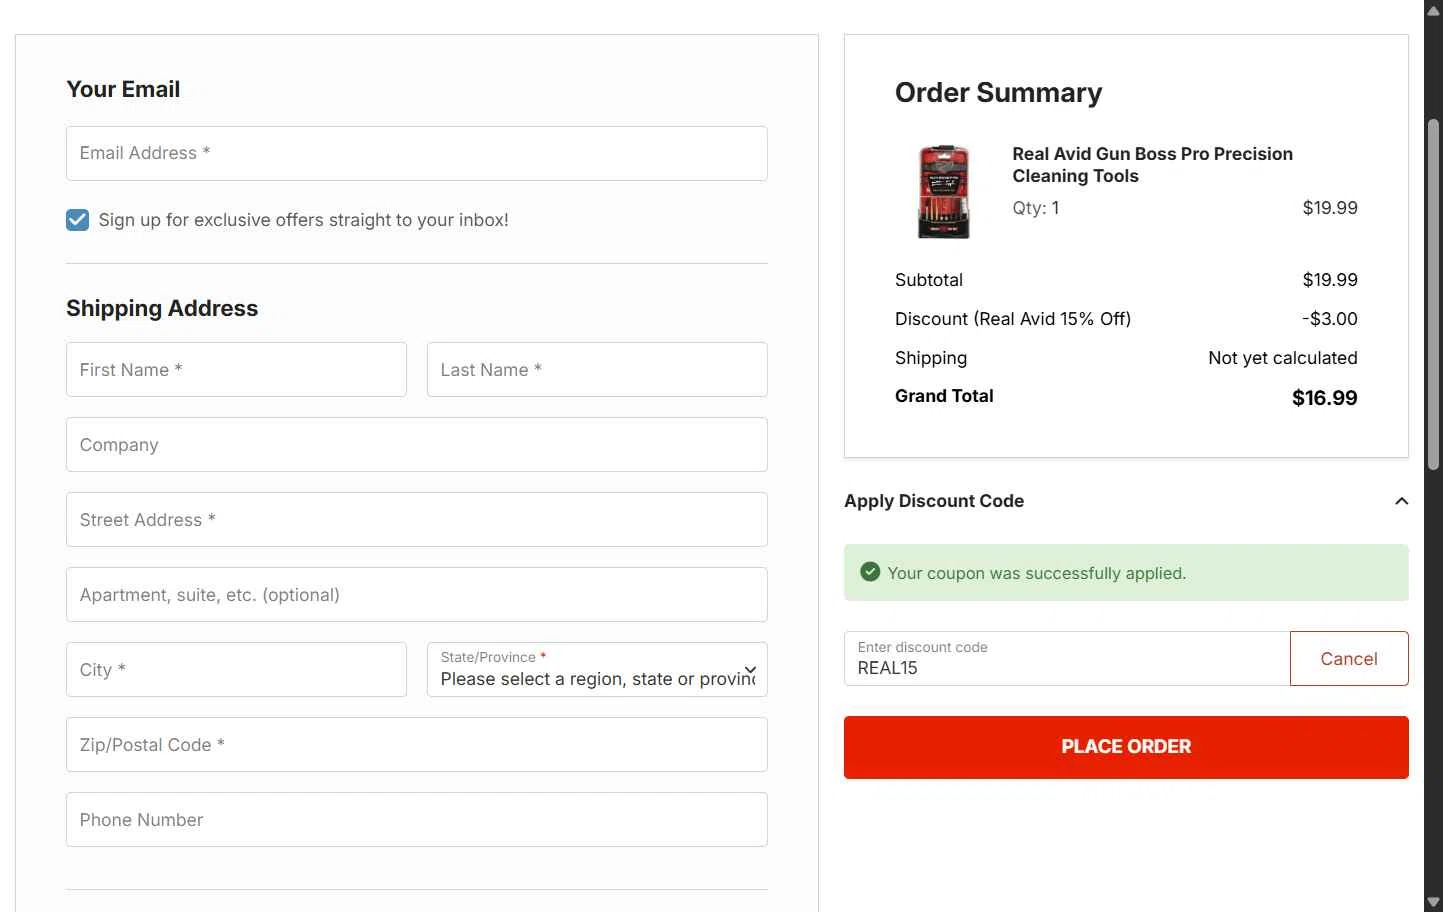Screen dimensions: 1443x912
Task: Click the scrollbar up arrow
Action: coord(1433,10)
